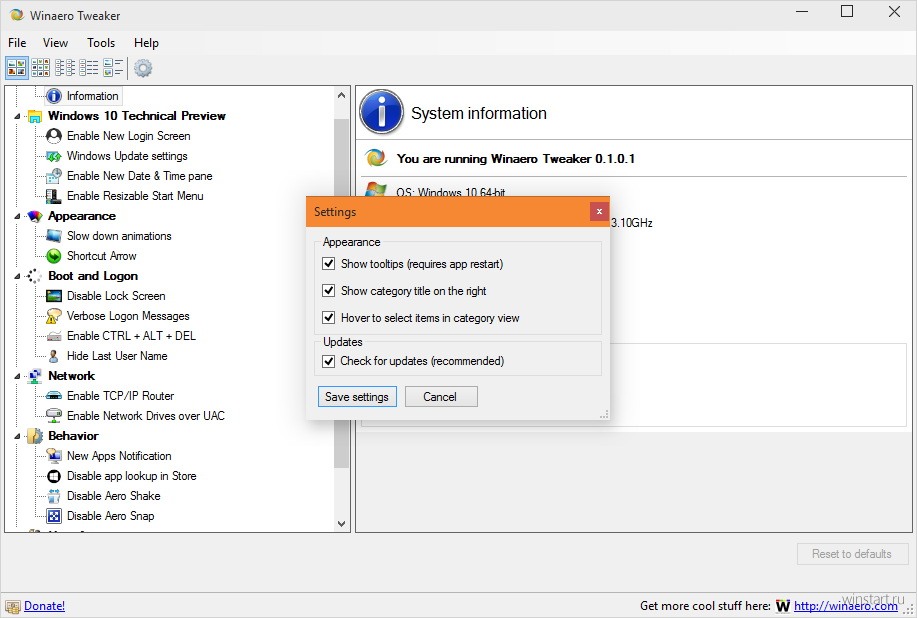Click Reset to defaults button
This screenshot has width=917, height=618.
point(852,554)
